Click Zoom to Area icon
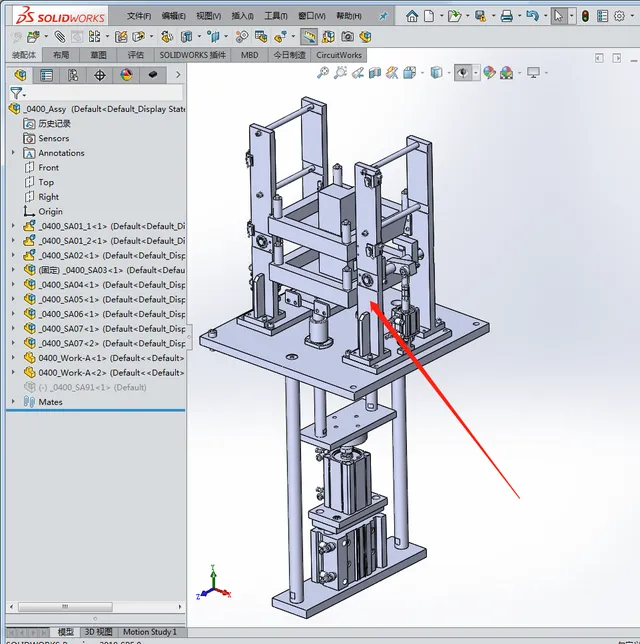The image size is (640, 644). (x=340, y=73)
